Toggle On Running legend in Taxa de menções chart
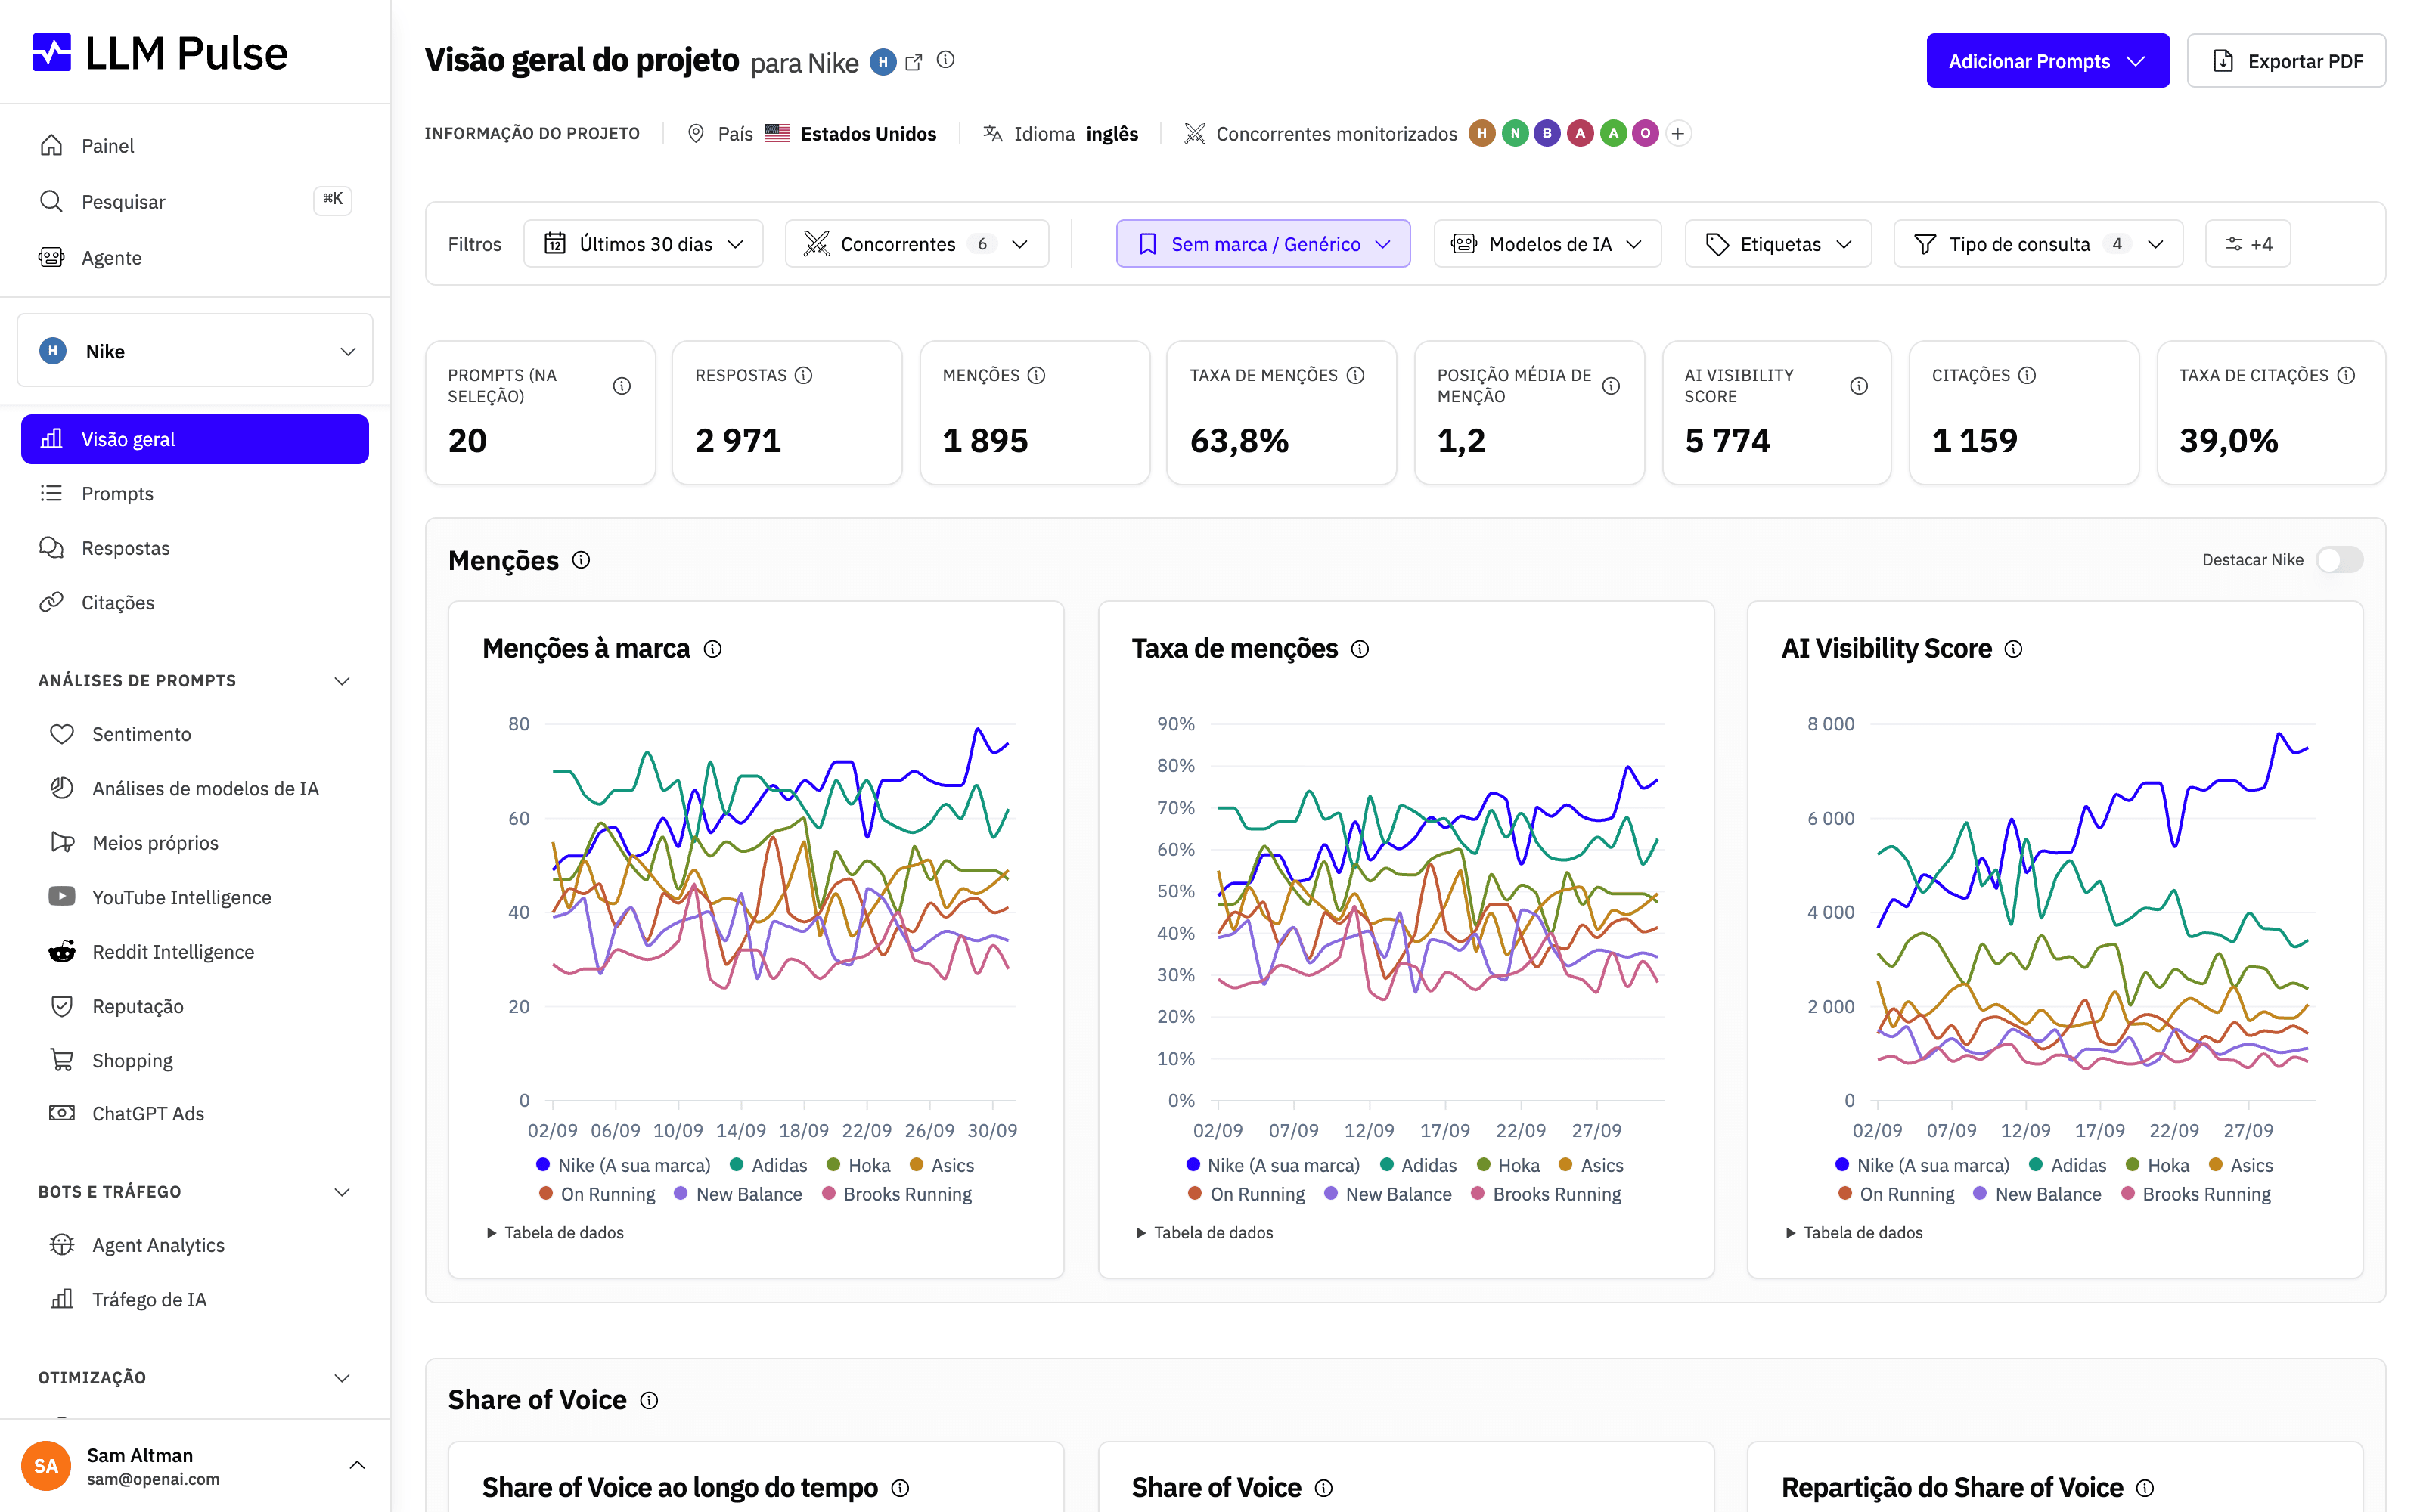This screenshot has height=1512, width=2420. [x=1246, y=1194]
